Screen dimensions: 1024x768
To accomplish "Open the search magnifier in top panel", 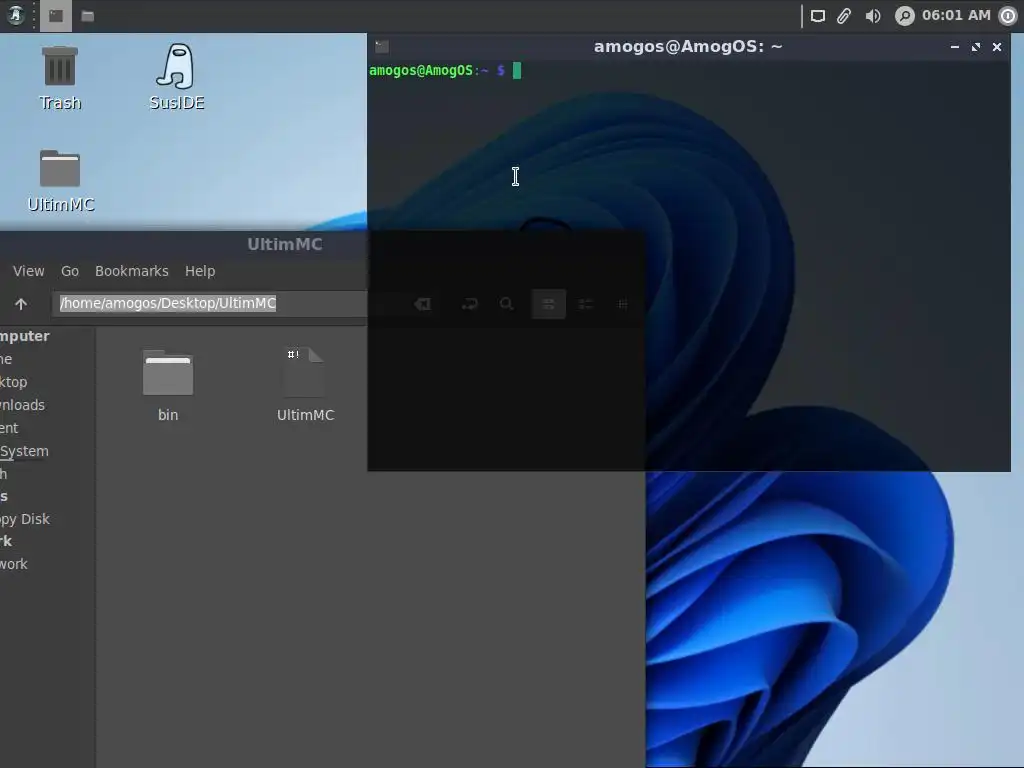I will [904, 16].
